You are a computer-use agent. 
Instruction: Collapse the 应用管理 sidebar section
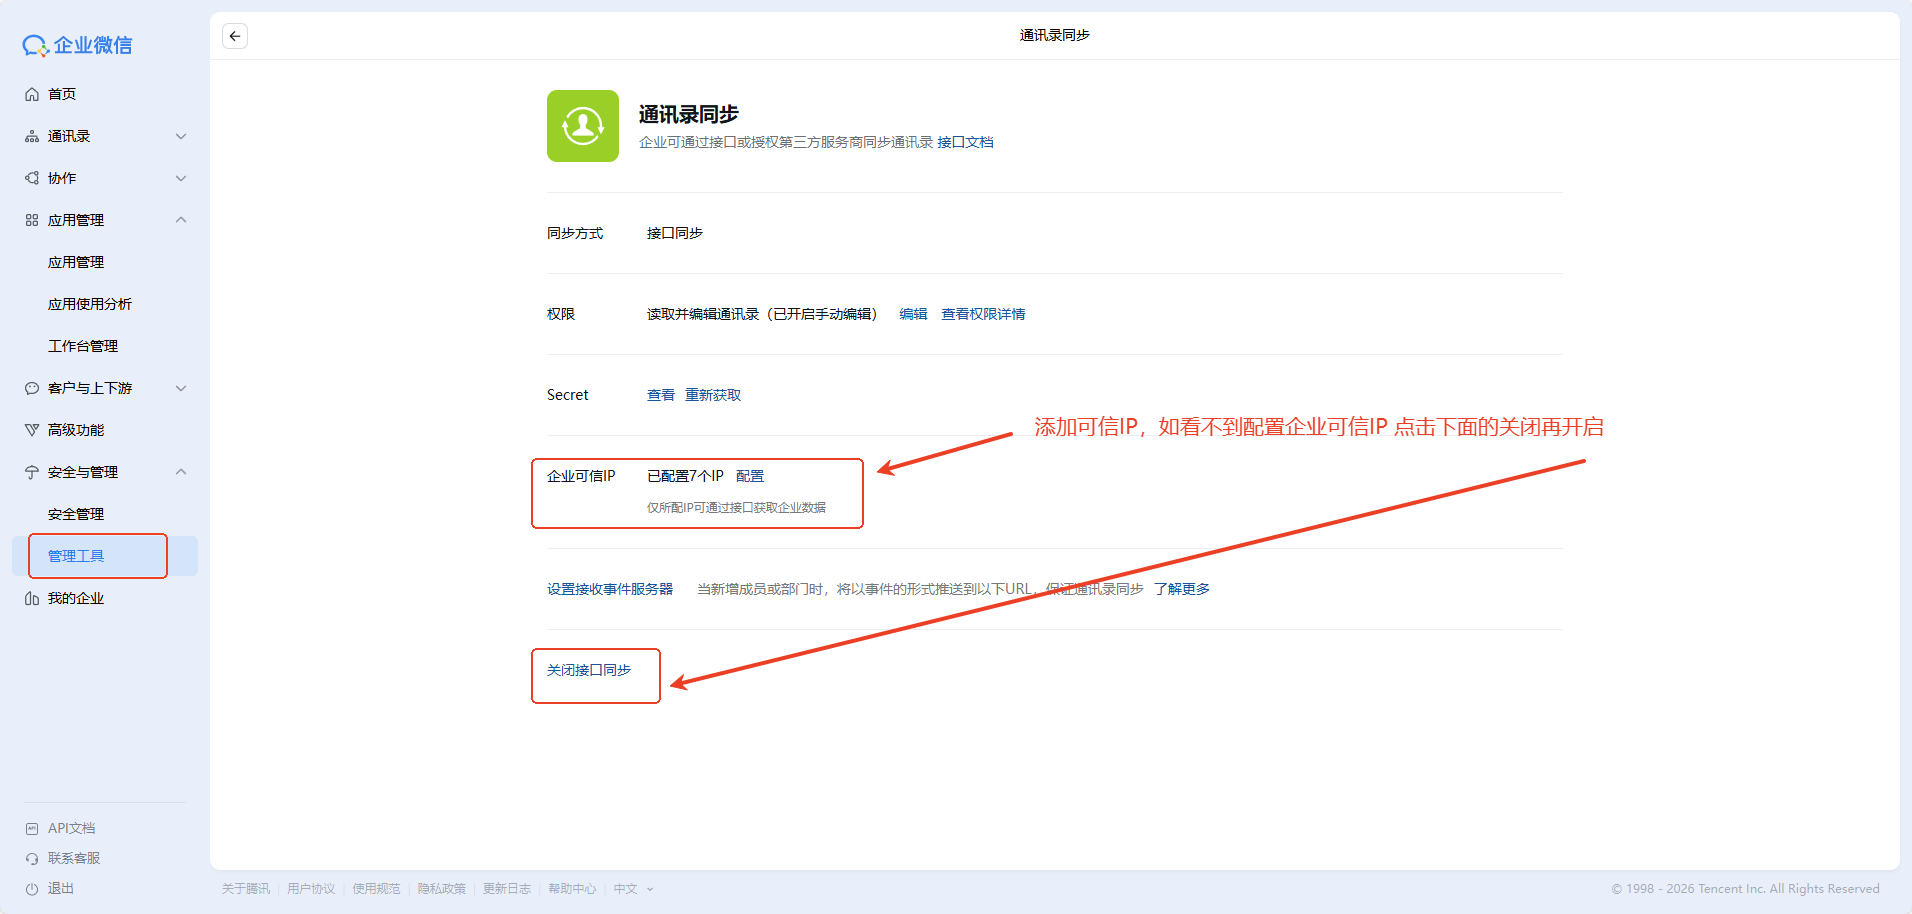181,220
